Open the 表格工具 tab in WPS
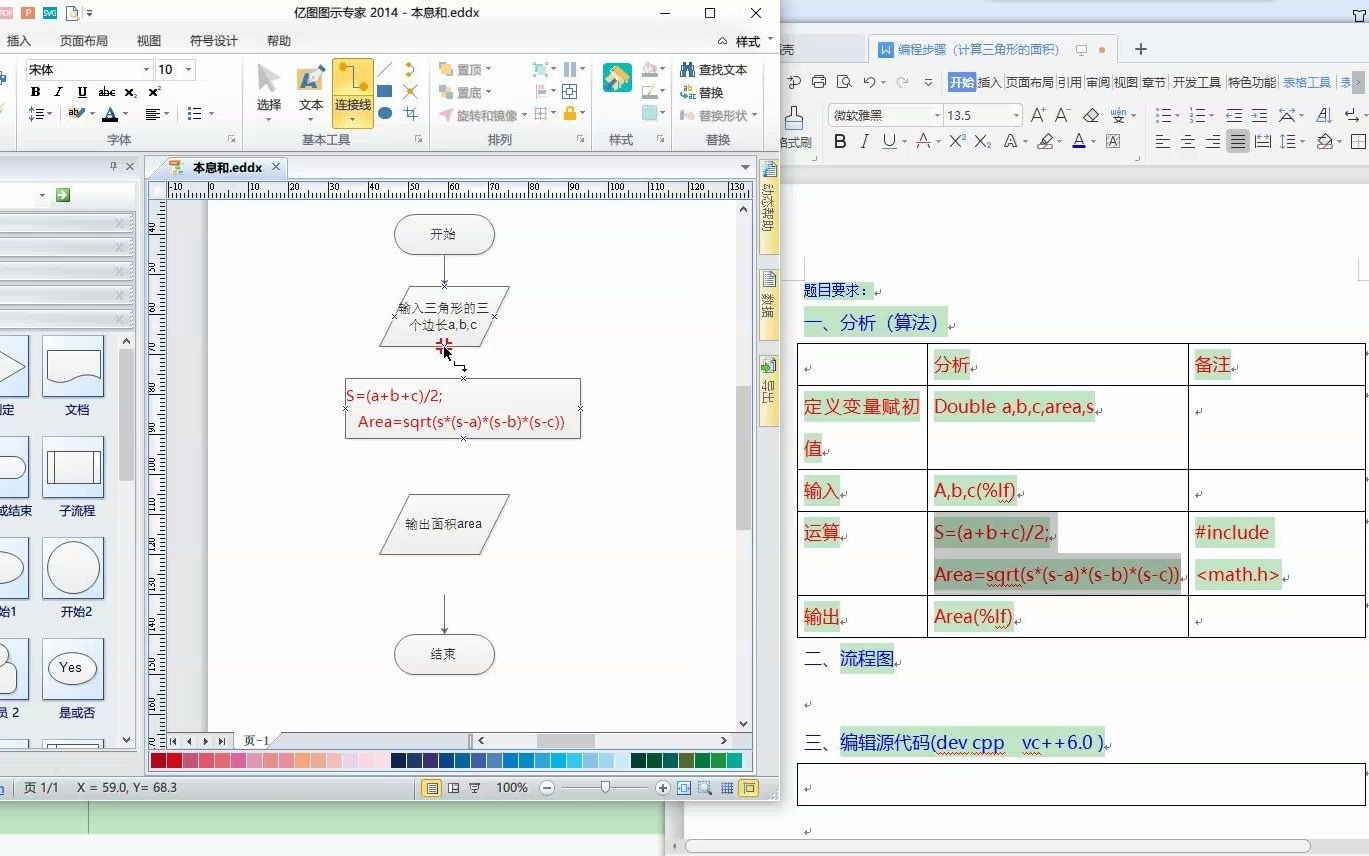 point(1307,82)
